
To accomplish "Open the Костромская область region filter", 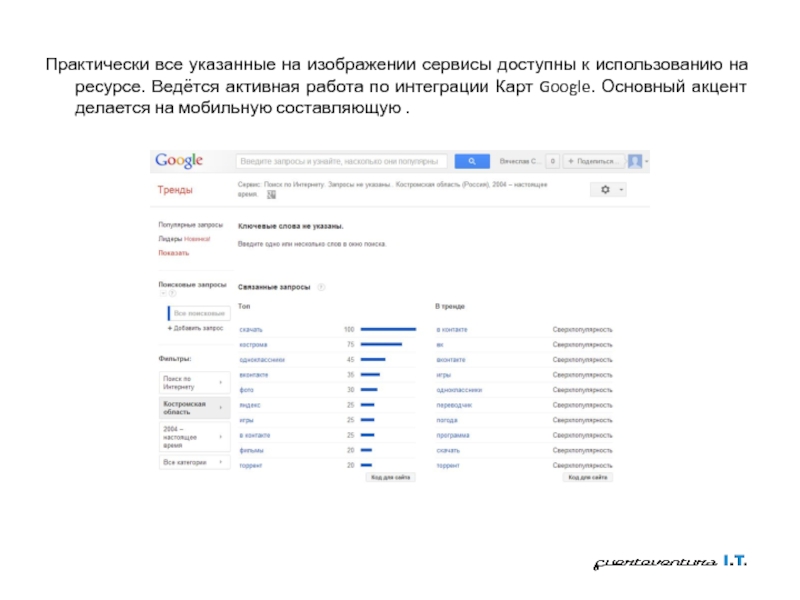I will (x=194, y=408).
